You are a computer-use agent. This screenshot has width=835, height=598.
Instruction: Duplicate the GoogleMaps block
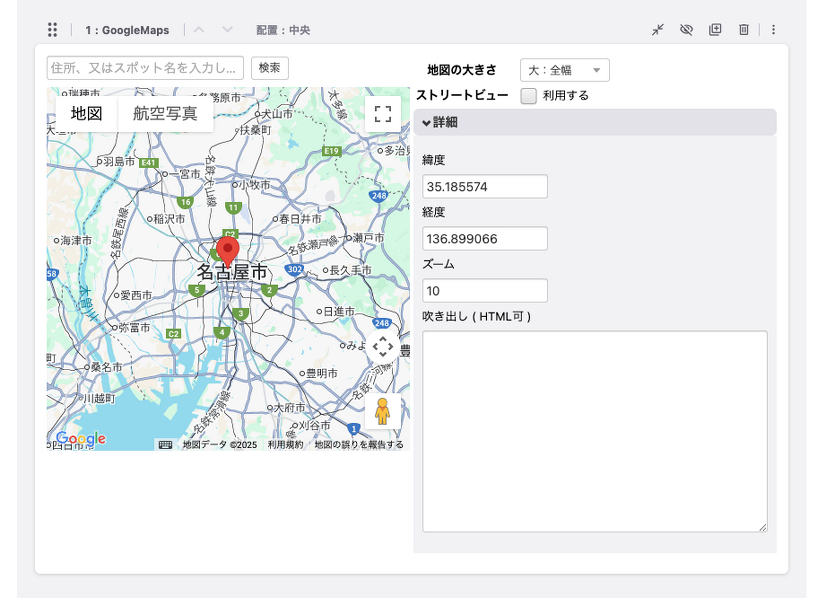coord(715,30)
